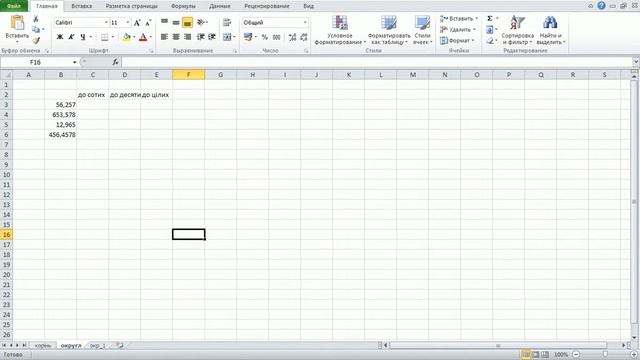Screen dimensions: 640x360
Task: Open Условное форматирование menu
Action: pyautogui.click(x=340, y=30)
